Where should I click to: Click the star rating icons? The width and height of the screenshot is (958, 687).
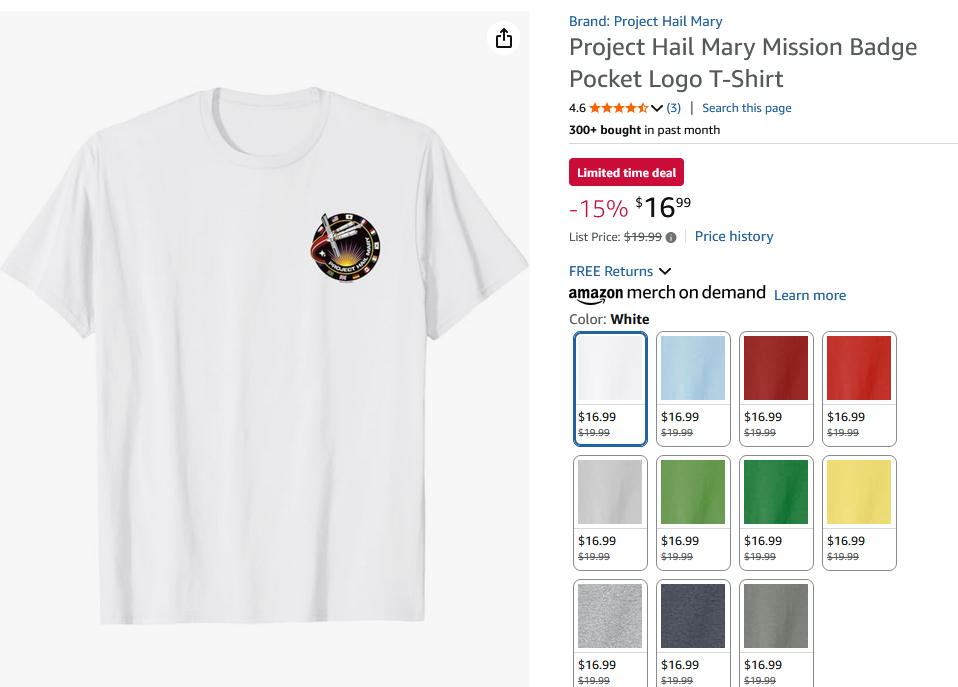click(x=618, y=108)
